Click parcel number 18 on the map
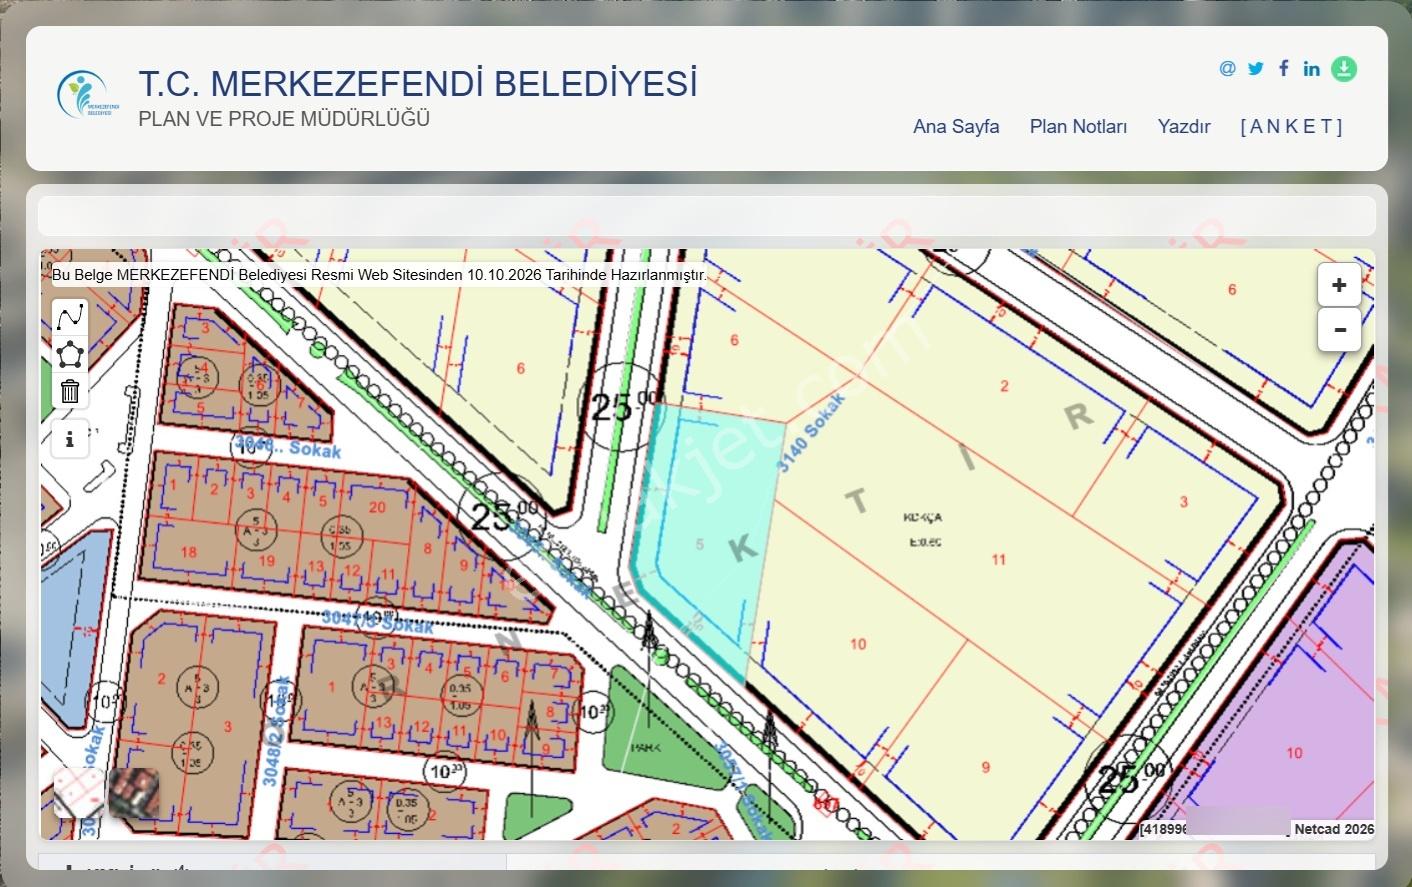 click(189, 552)
